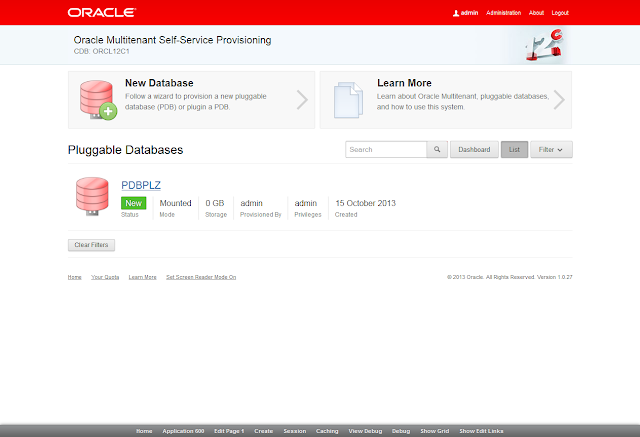
Task: Focus the Search input field
Action: click(x=386, y=150)
